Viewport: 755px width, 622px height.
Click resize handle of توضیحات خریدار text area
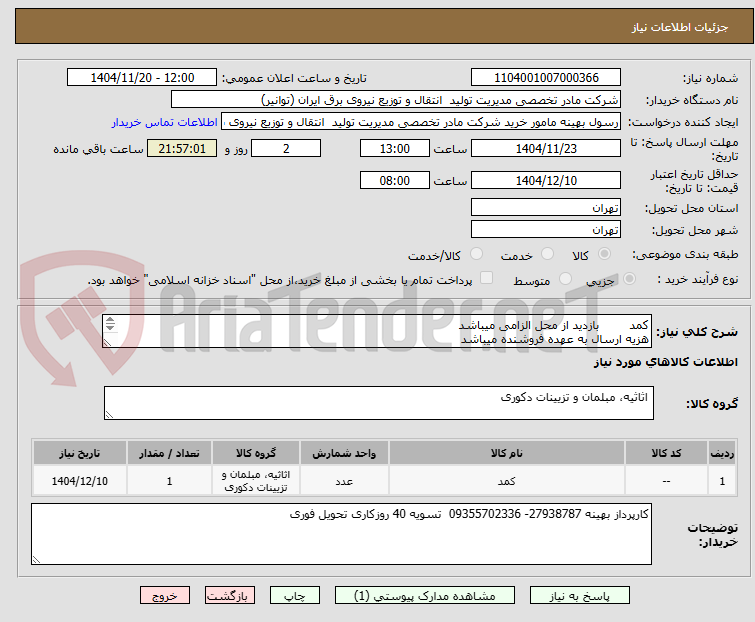[36, 559]
